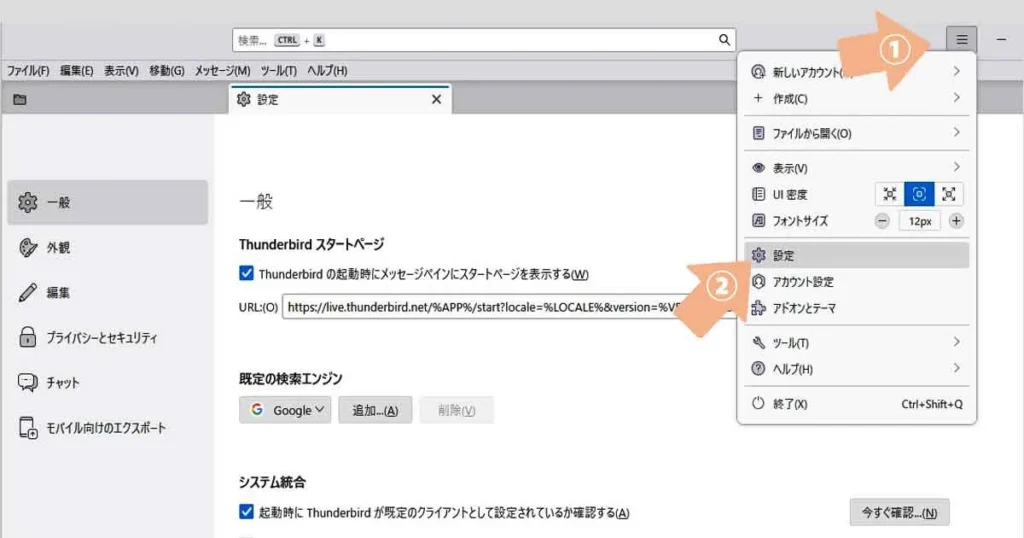This screenshot has width=1024, height=538.
Task: Expand 新しいアカウント submenu arrow
Action: (956, 71)
